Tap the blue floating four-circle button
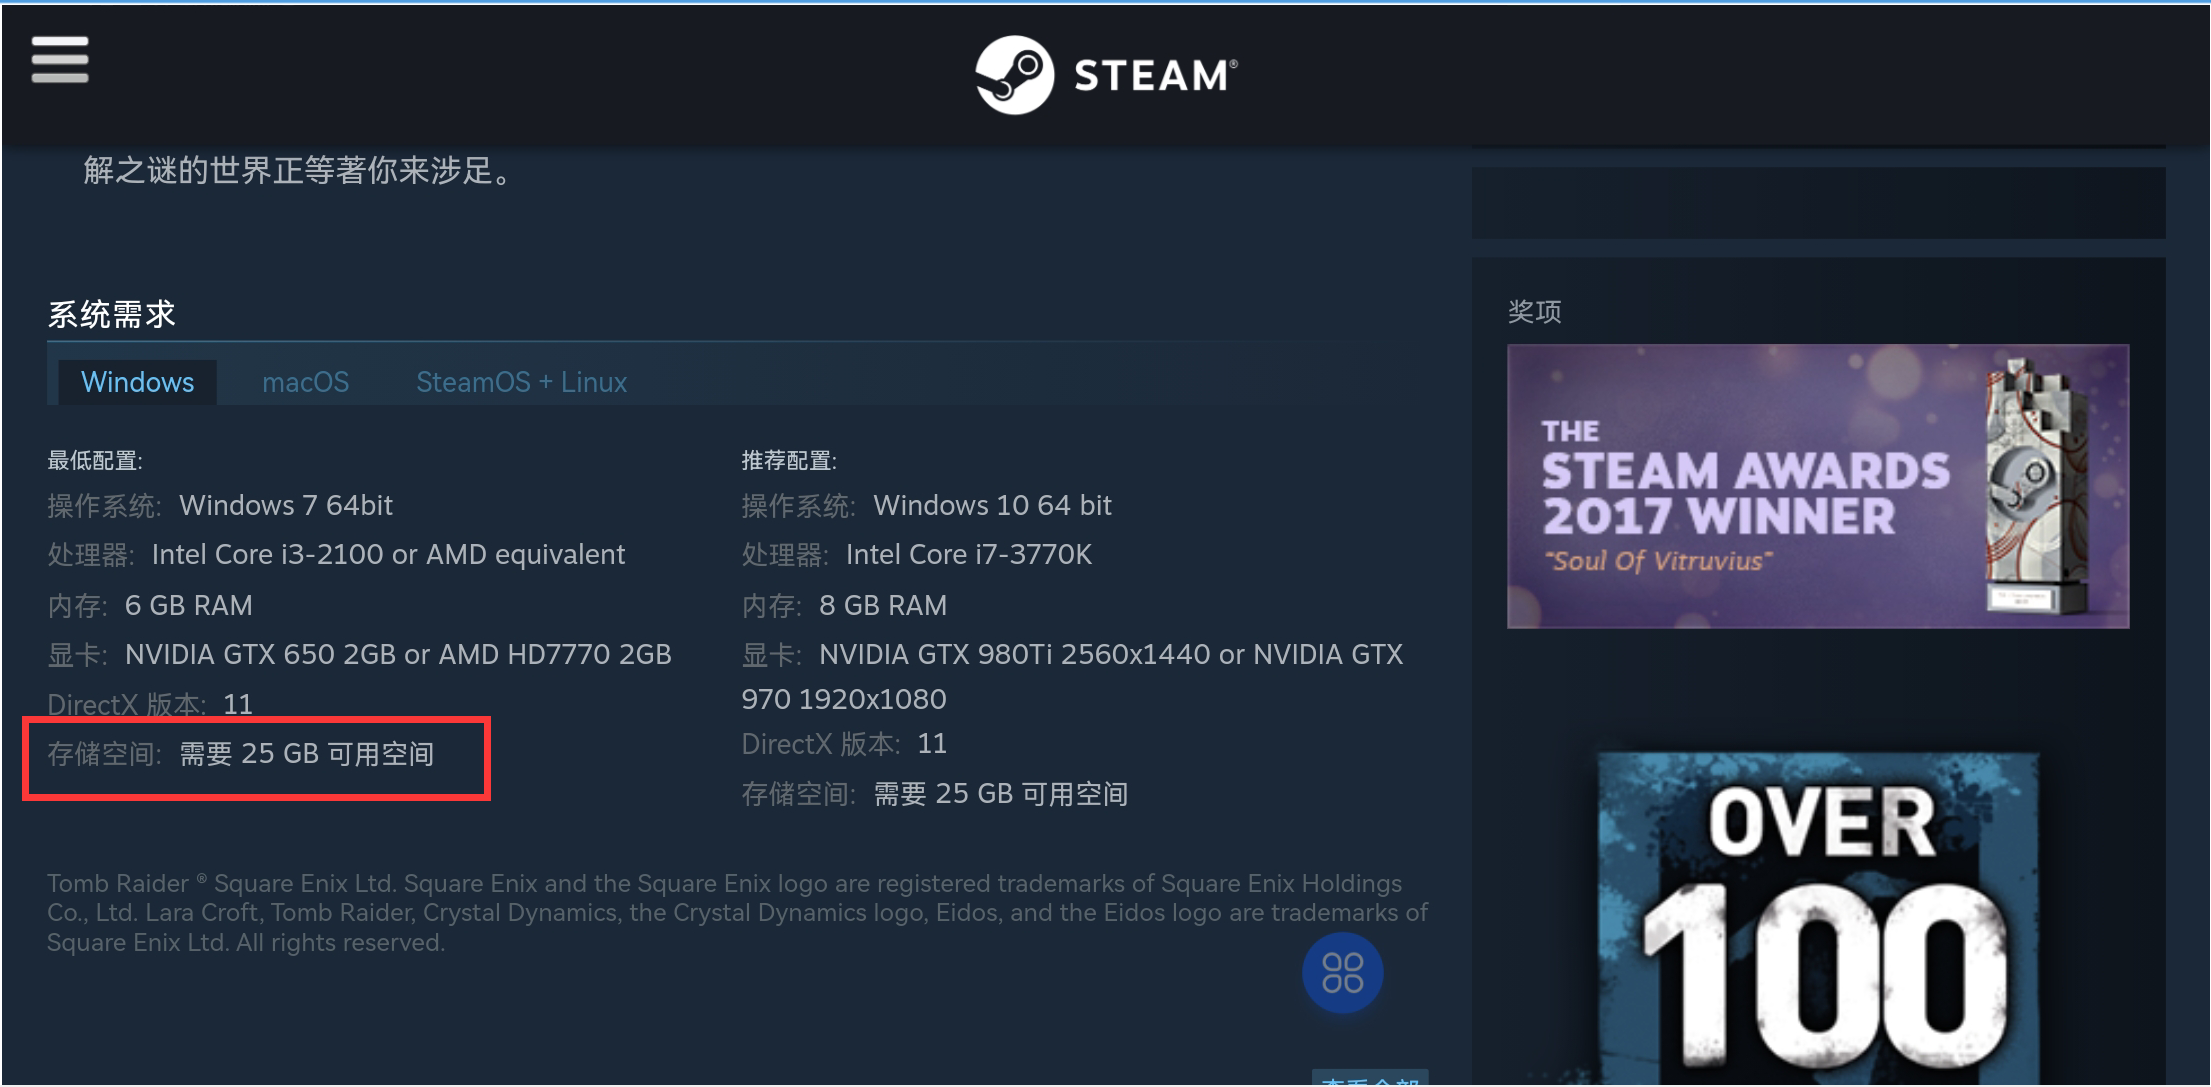Viewport: 2211px width, 1087px height. coord(1342,972)
